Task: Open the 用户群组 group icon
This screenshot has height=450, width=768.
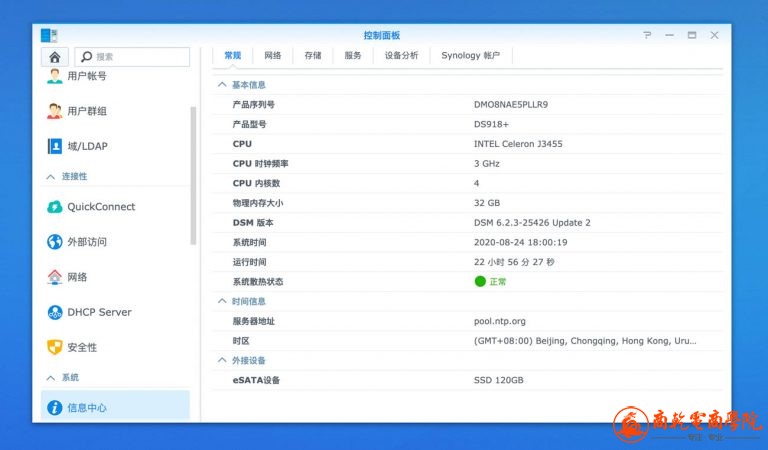Action: (55, 111)
